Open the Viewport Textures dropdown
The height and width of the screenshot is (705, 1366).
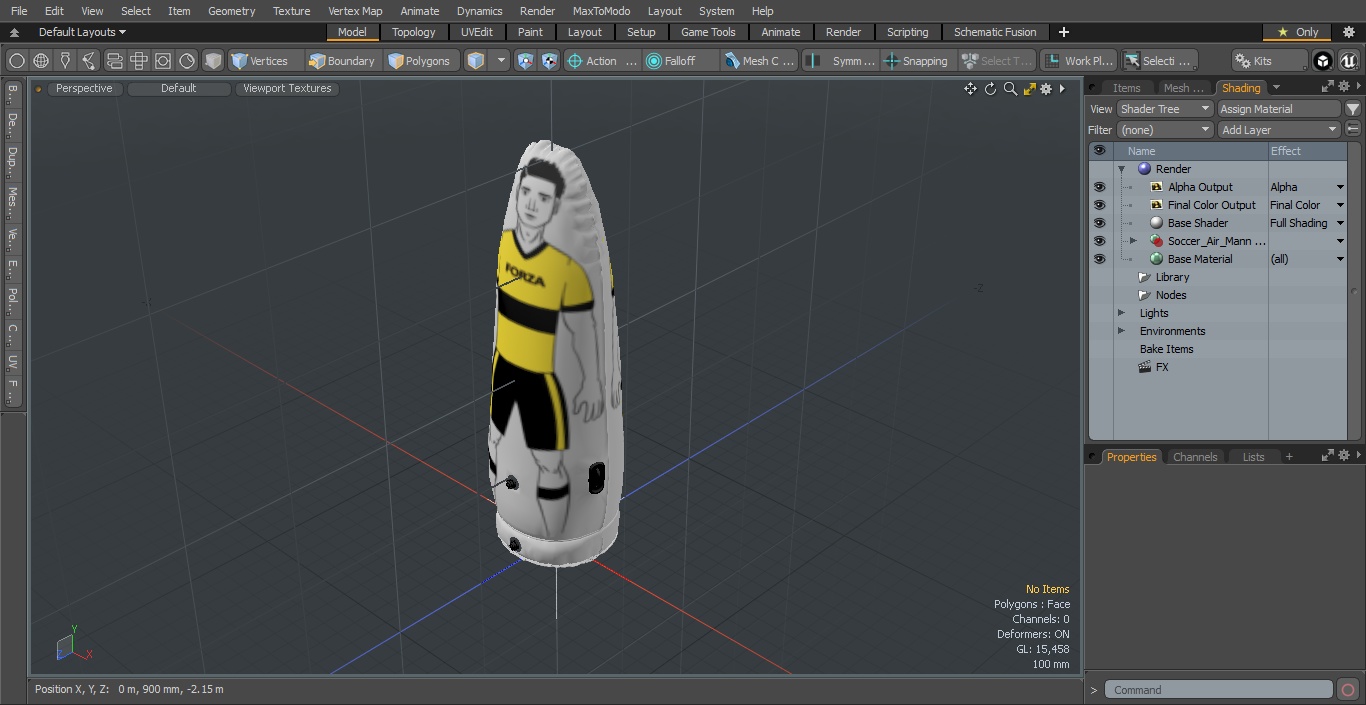pyautogui.click(x=287, y=88)
